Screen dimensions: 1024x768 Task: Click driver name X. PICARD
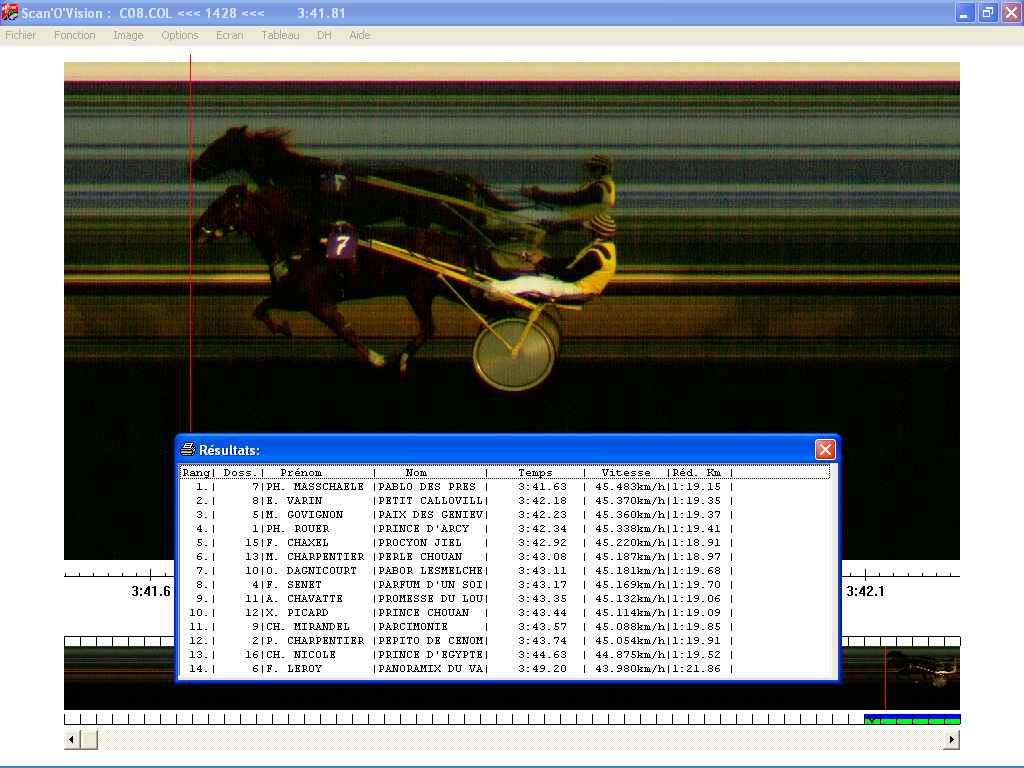pos(297,613)
